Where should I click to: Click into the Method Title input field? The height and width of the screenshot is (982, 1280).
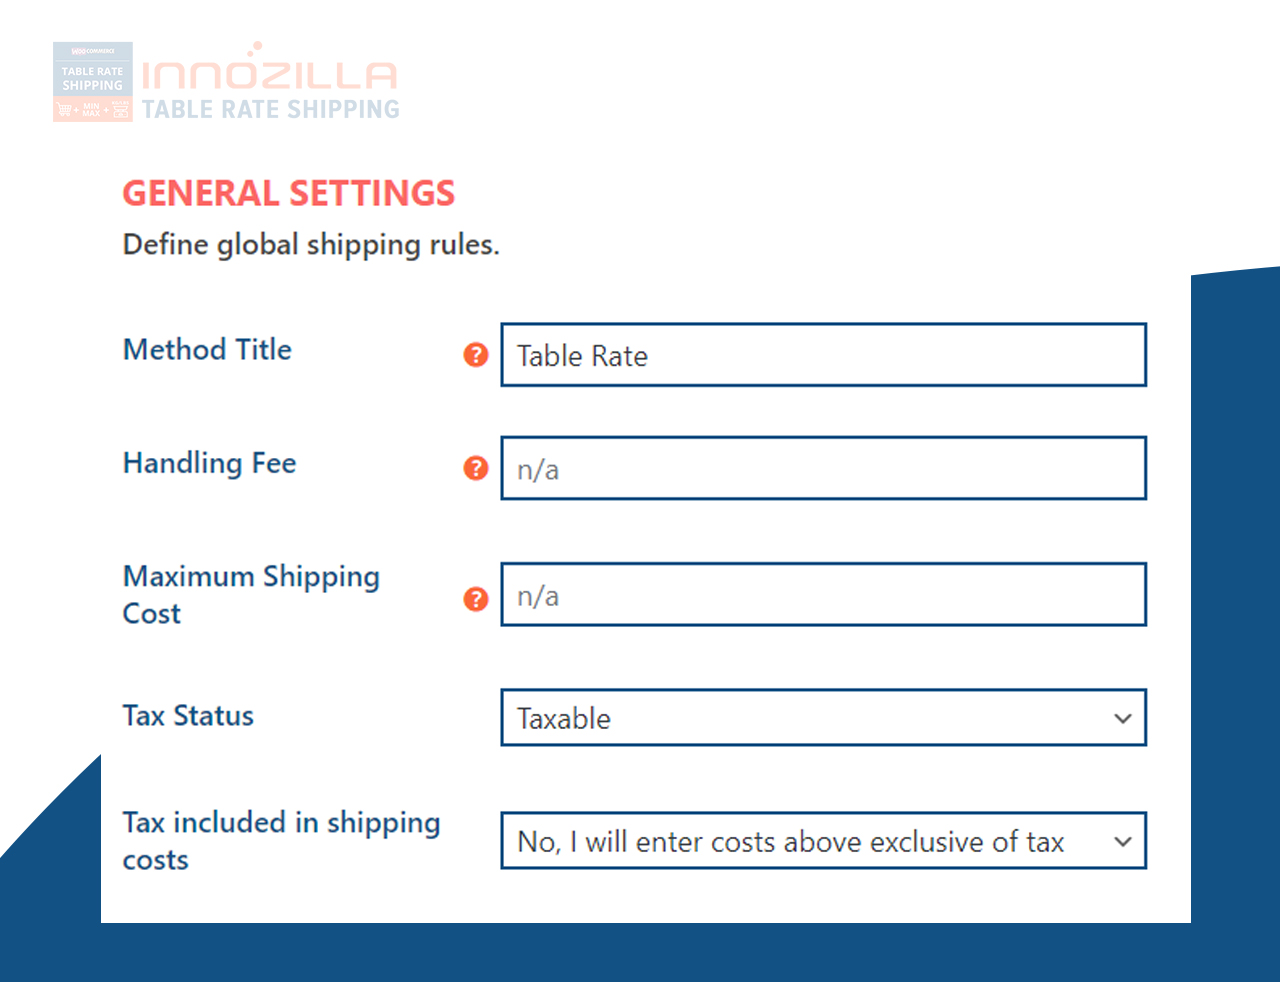823,355
